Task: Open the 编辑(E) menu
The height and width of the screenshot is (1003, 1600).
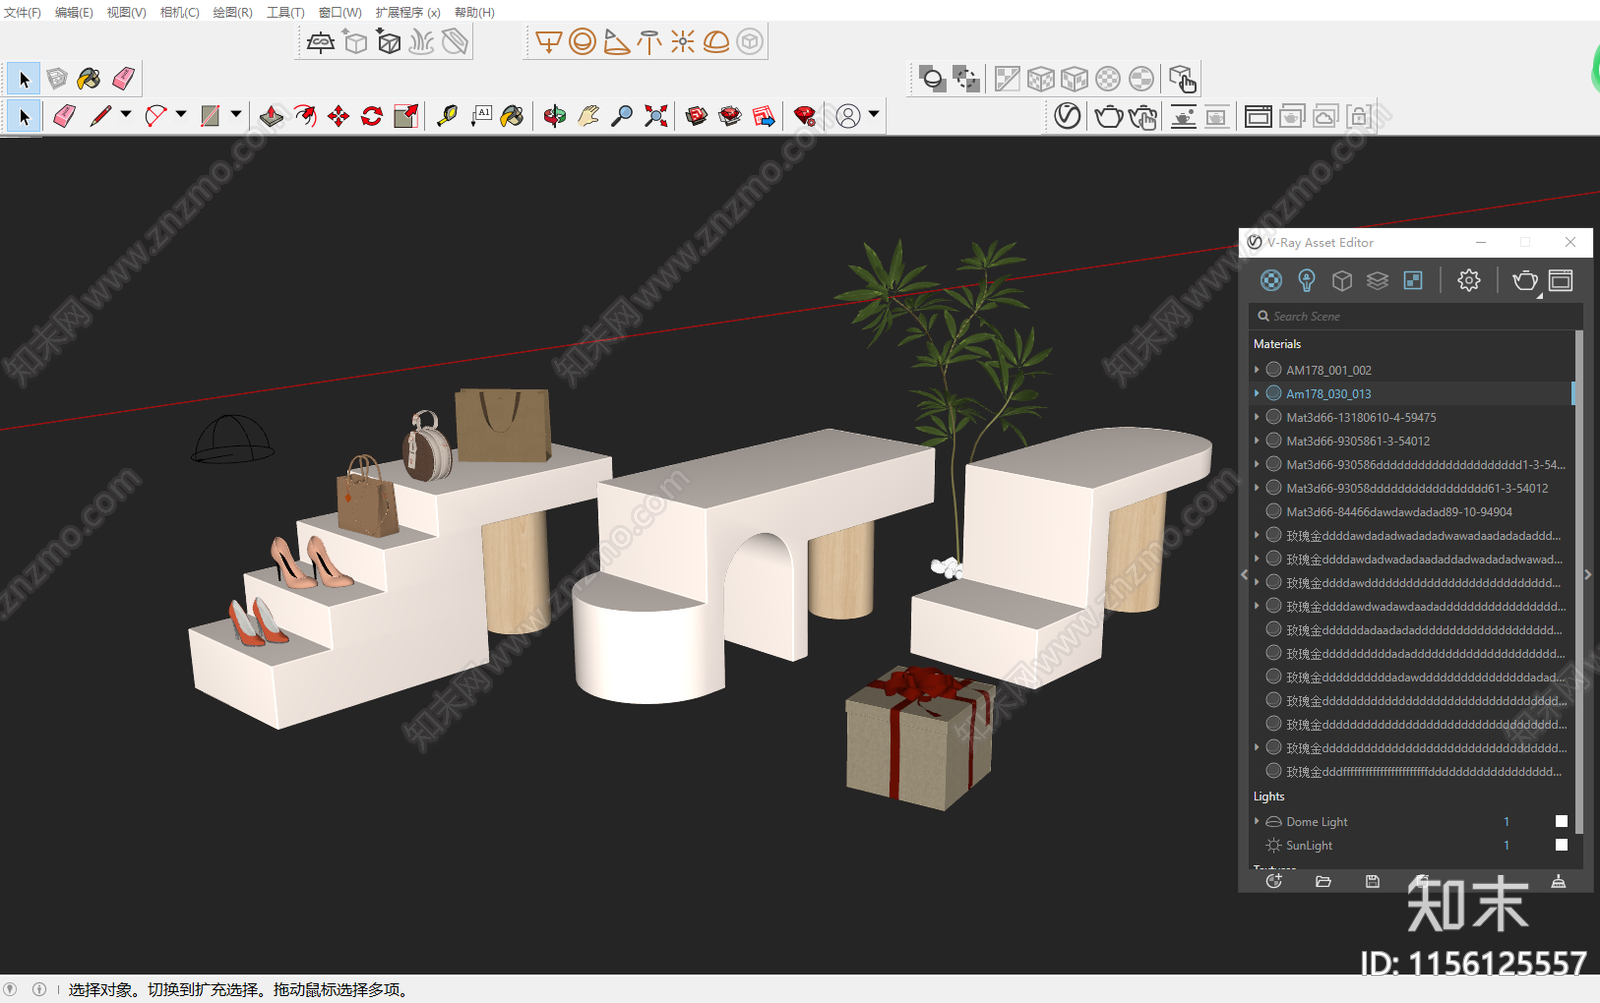Action: click(x=74, y=12)
